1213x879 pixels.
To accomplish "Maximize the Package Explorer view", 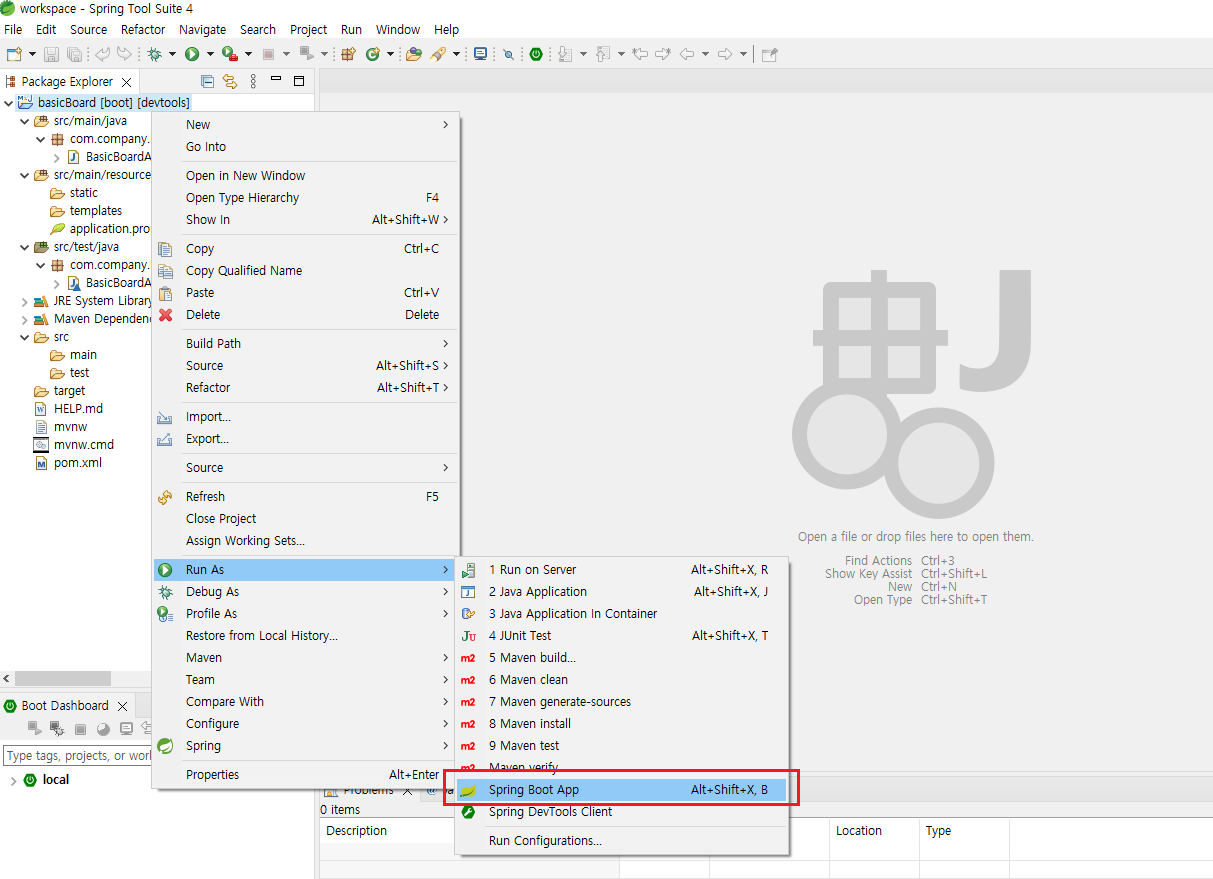I will point(298,81).
